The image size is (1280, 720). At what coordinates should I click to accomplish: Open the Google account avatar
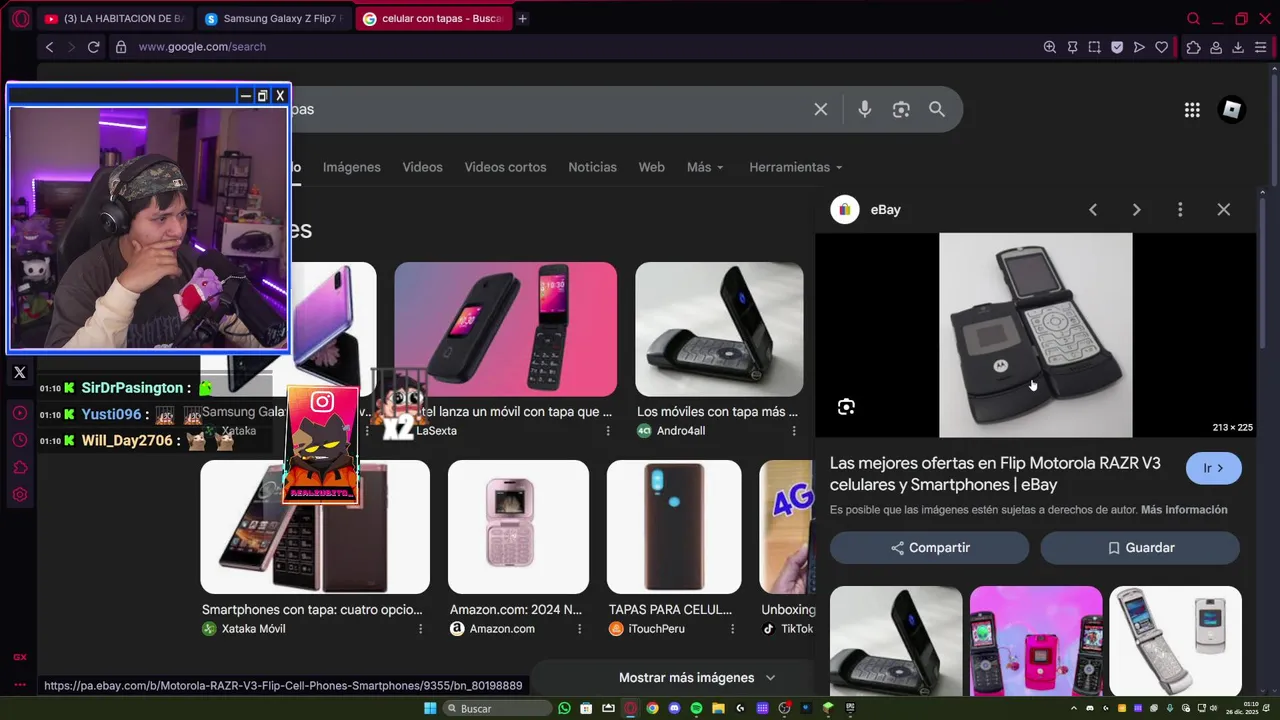pos(1232,110)
